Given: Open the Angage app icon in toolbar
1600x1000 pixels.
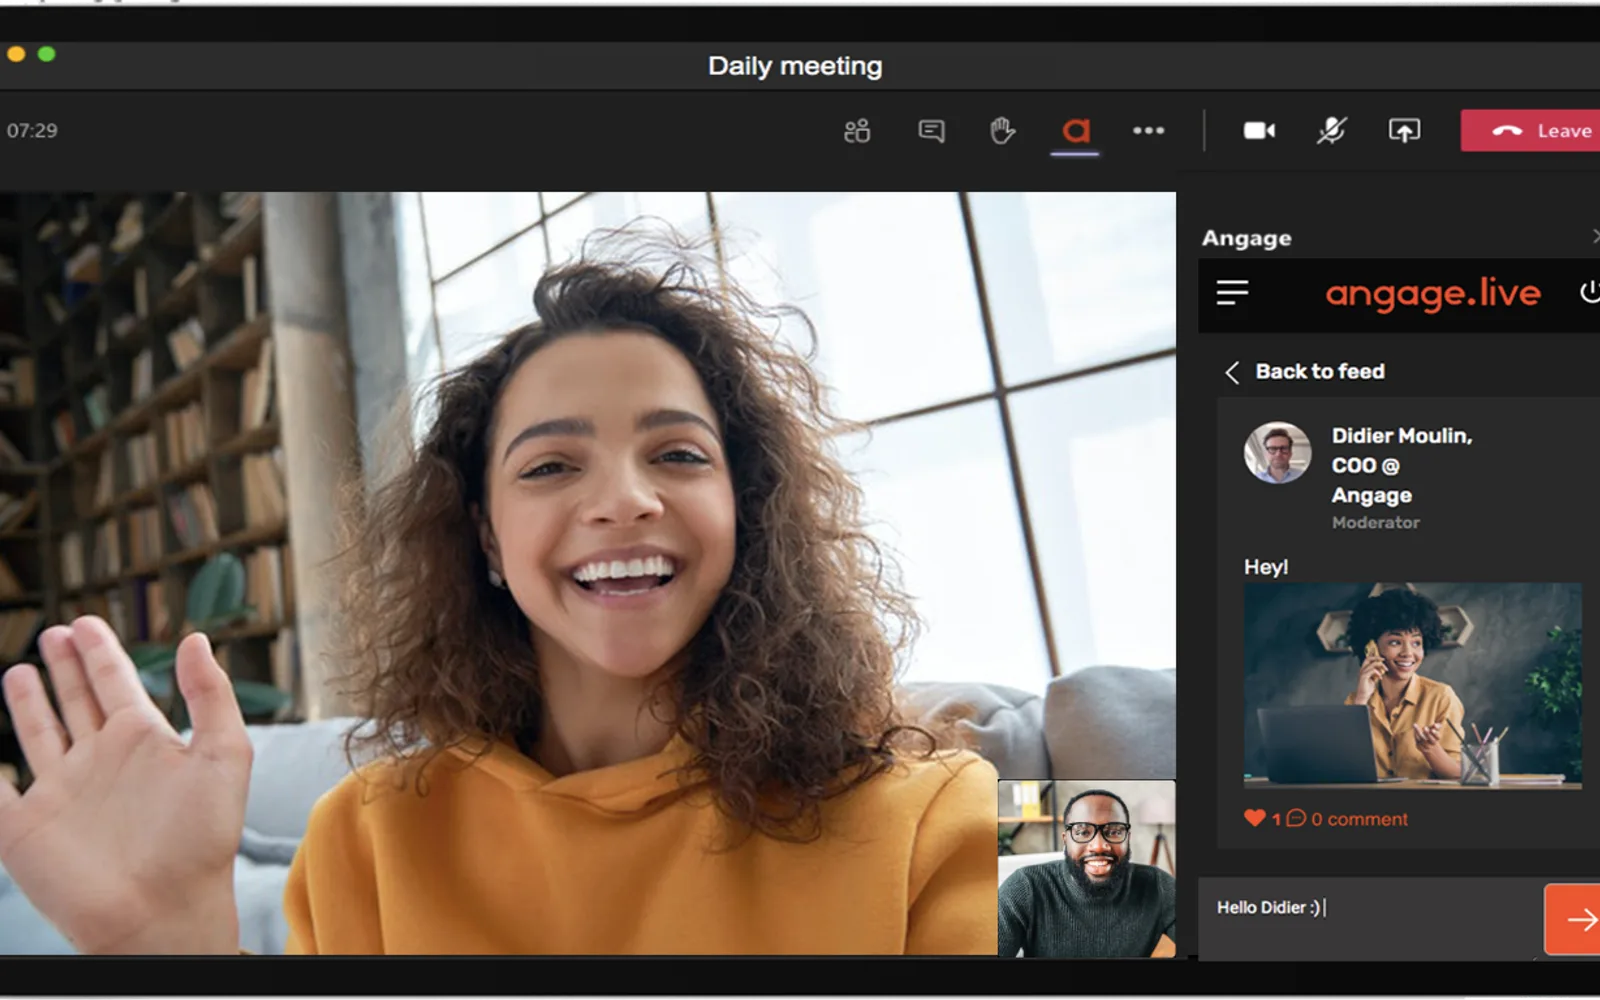Looking at the screenshot, I should (1075, 131).
